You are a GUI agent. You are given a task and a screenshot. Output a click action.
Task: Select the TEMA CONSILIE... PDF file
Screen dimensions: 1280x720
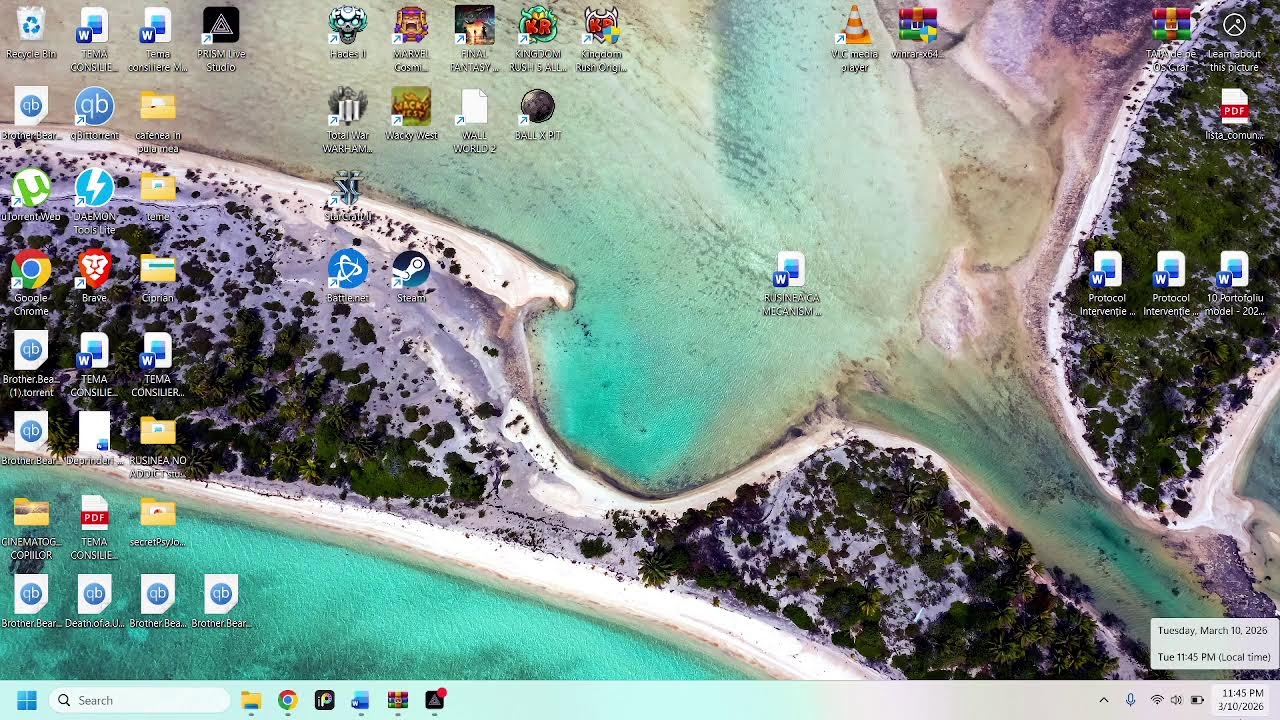pyautogui.click(x=95, y=527)
